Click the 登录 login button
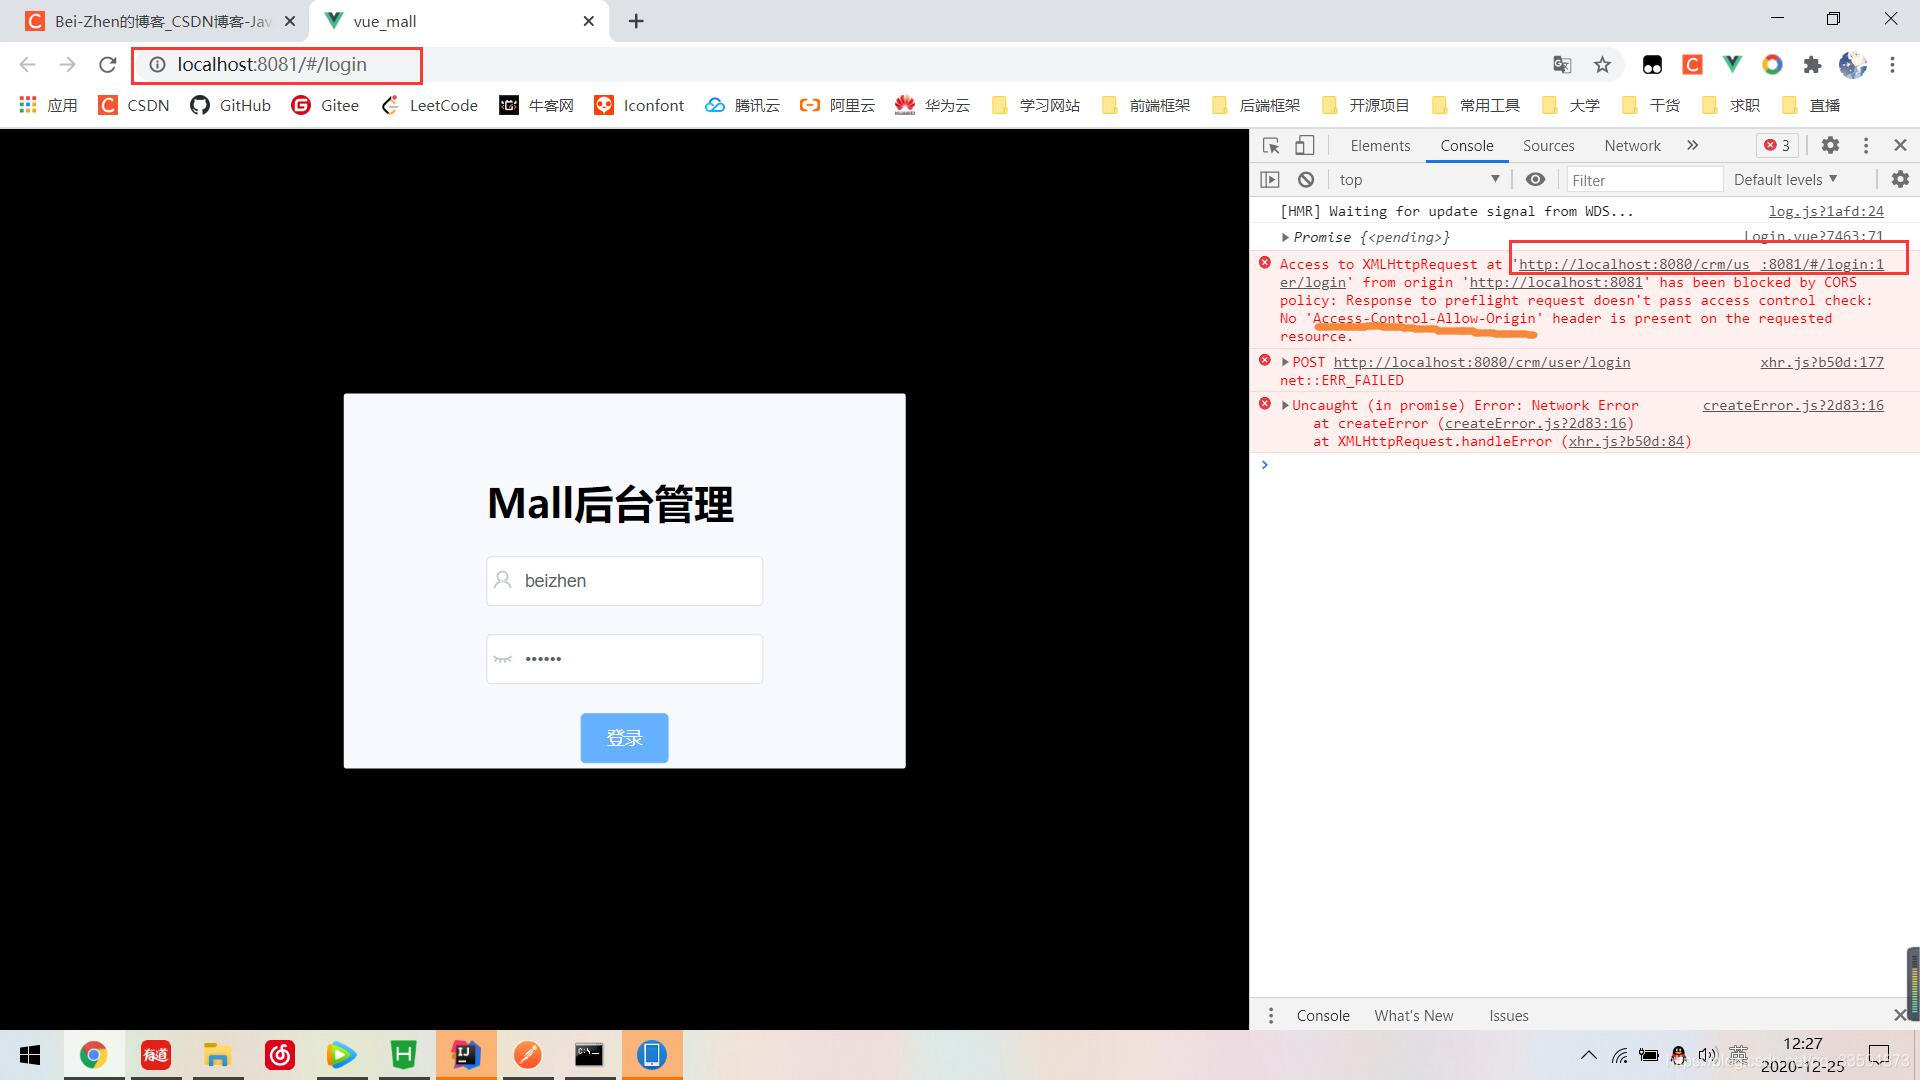This screenshot has height=1080, width=1920. [624, 738]
